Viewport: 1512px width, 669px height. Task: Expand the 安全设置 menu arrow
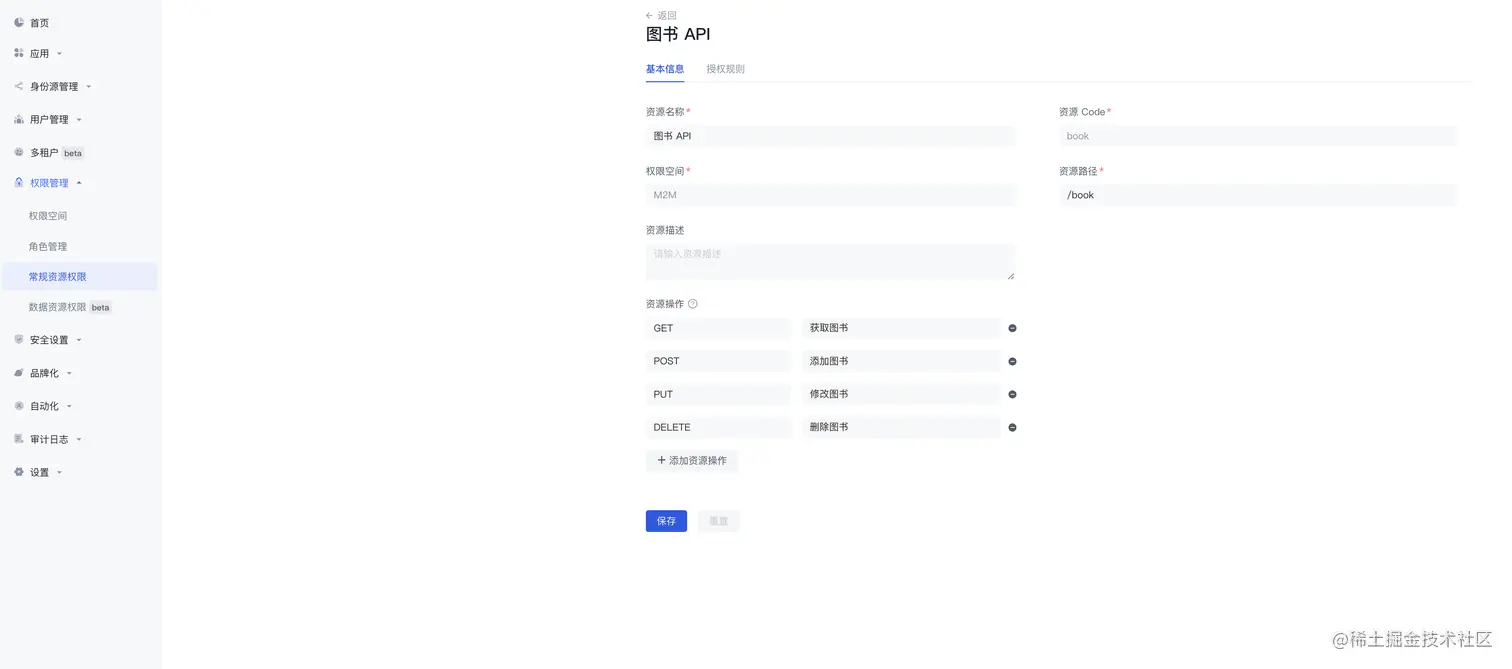[x=79, y=340]
